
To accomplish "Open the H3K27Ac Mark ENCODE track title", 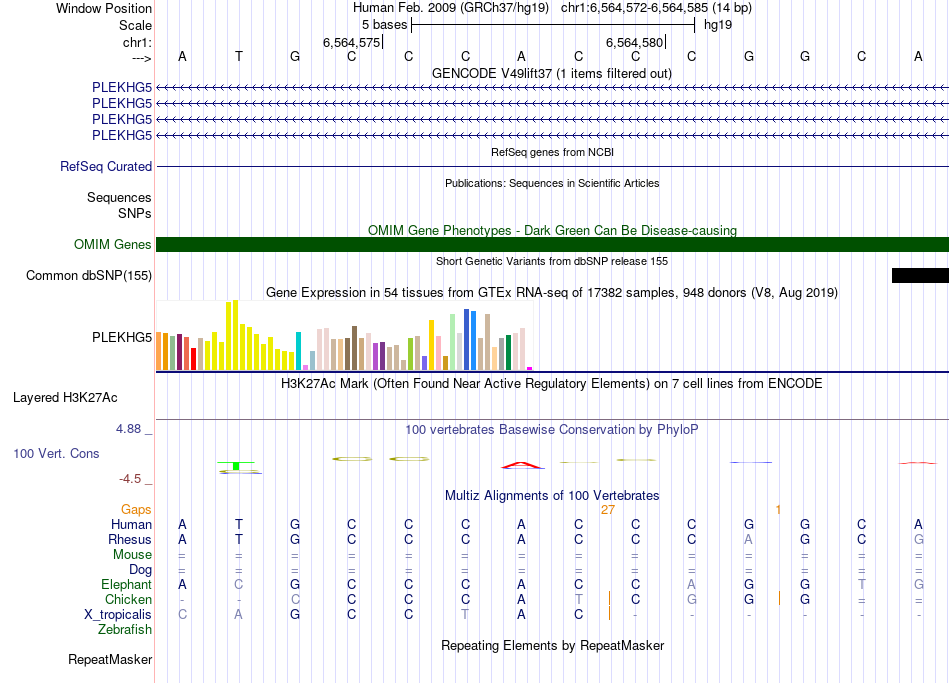I will (552, 384).
